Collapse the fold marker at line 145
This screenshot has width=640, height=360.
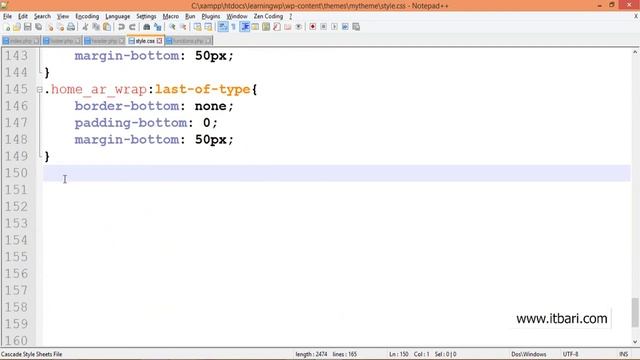pyautogui.click(x=40, y=89)
